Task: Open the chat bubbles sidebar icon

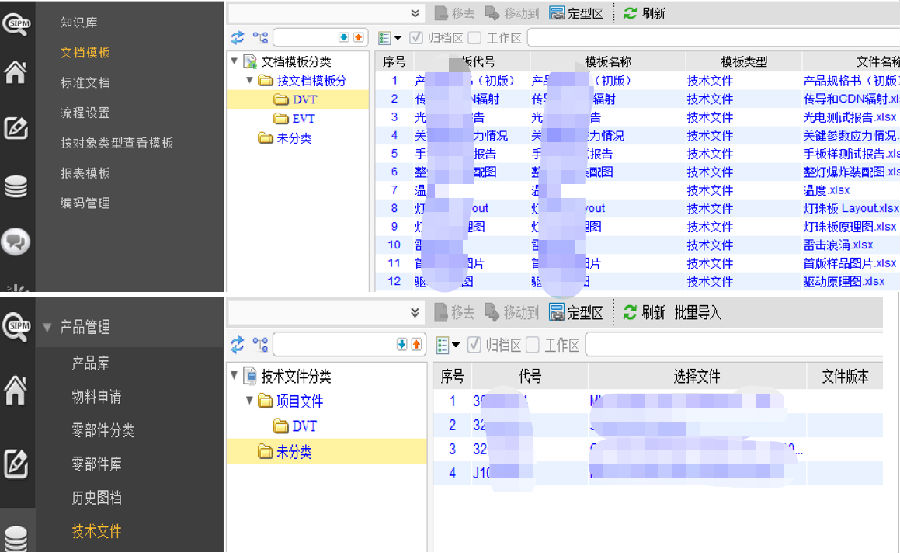Action: coord(15,241)
